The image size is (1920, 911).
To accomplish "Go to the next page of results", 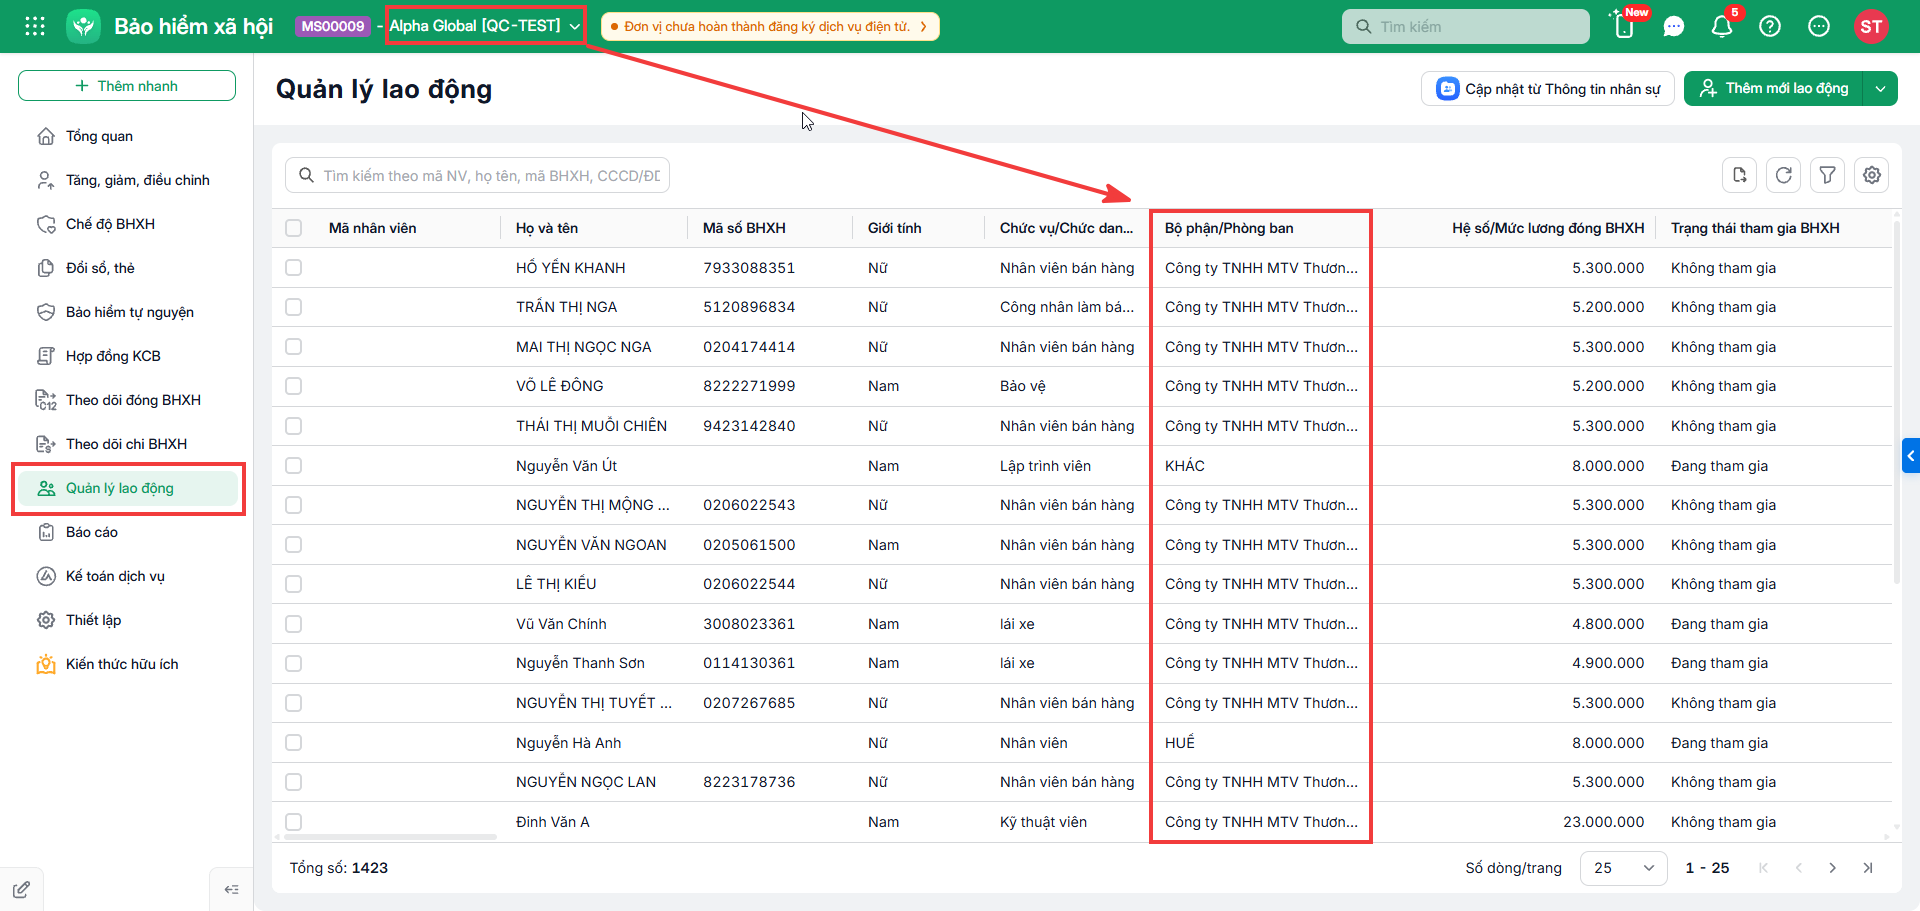I will (1832, 868).
